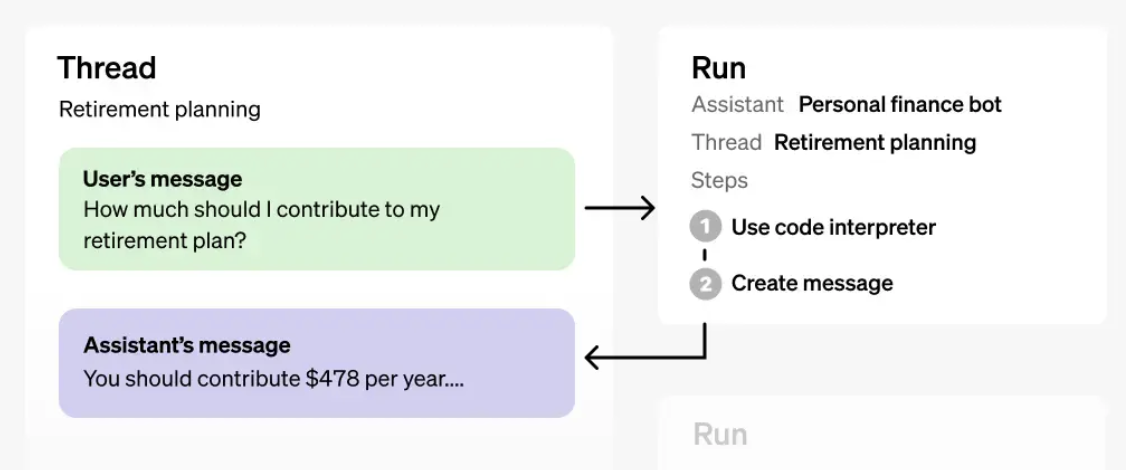Click the retirement plan question text
This screenshot has width=1126, height=470.
click(x=261, y=225)
